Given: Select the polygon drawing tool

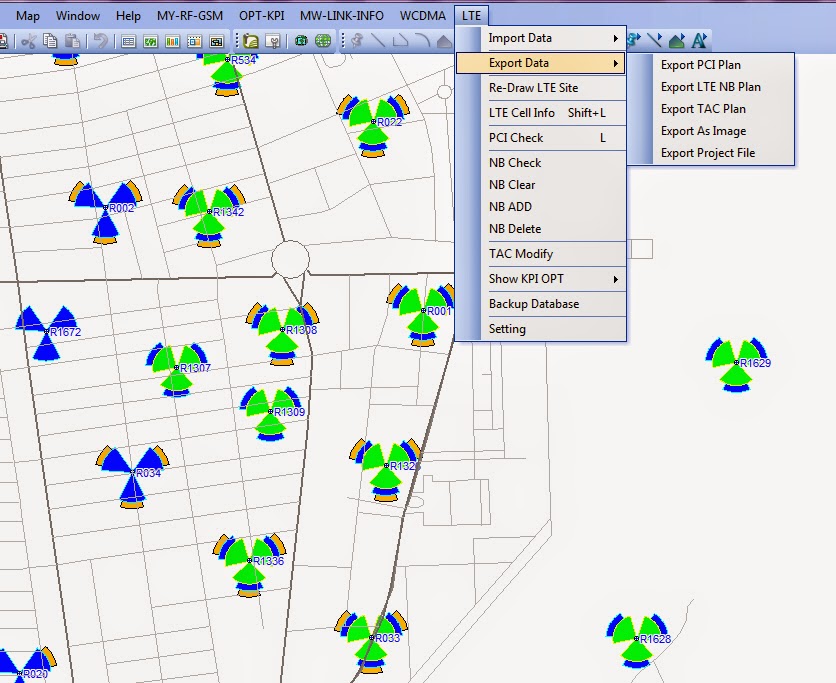Looking at the screenshot, I should 678,40.
